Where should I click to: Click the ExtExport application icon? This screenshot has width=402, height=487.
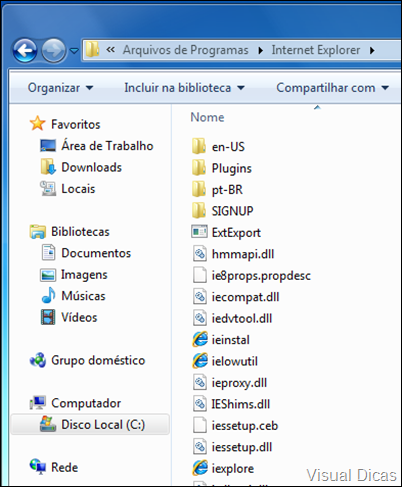click(199, 232)
